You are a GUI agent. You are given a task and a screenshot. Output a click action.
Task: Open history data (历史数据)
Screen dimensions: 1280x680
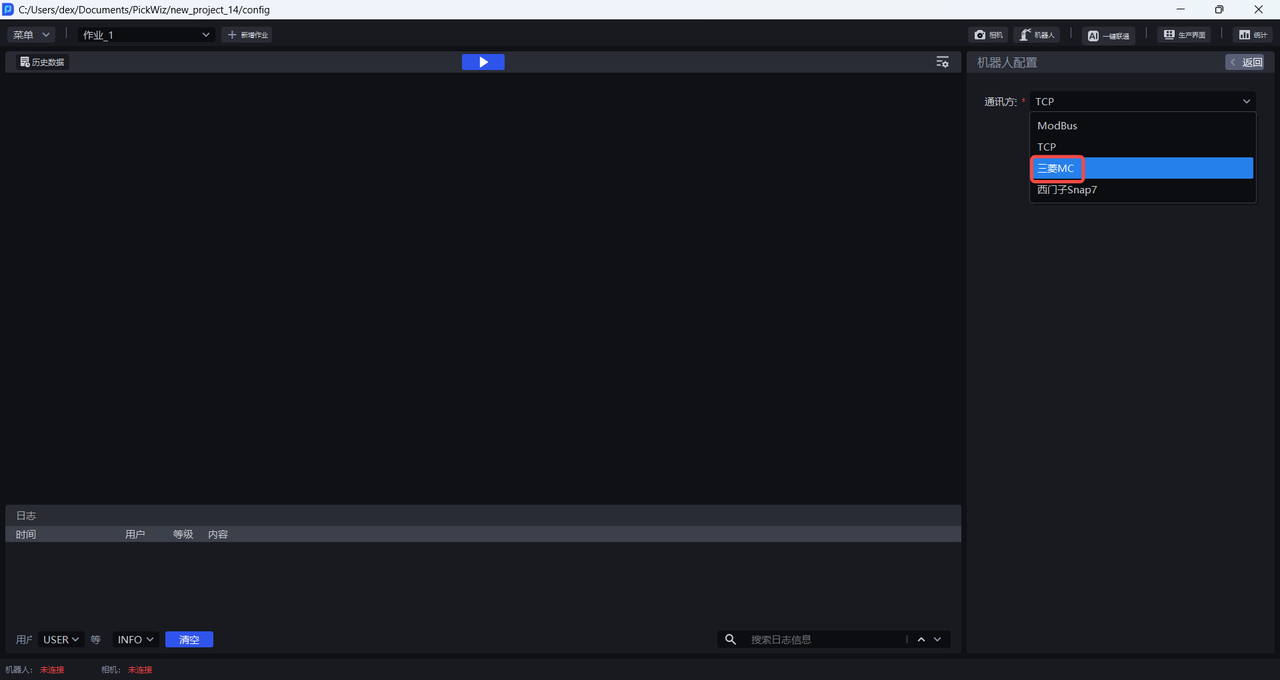42,62
